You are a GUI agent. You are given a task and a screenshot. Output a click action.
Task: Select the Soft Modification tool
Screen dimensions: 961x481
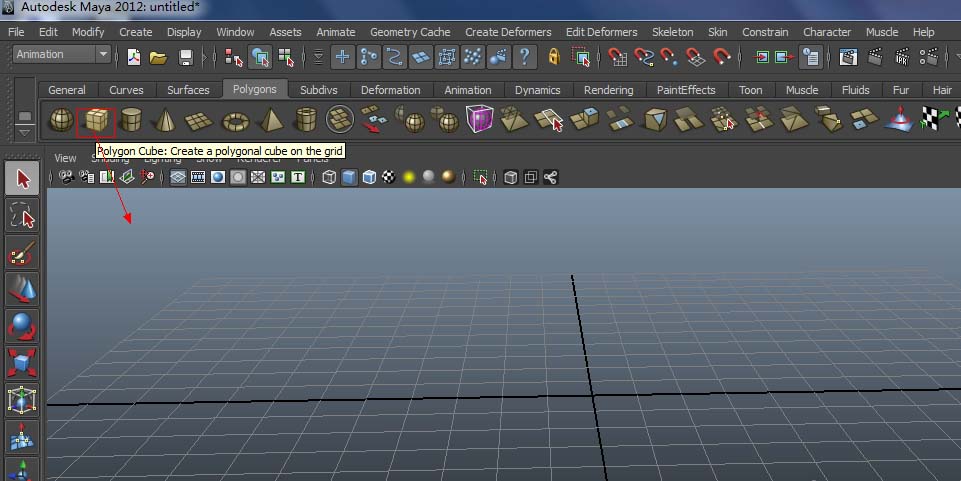click(23, 437)
